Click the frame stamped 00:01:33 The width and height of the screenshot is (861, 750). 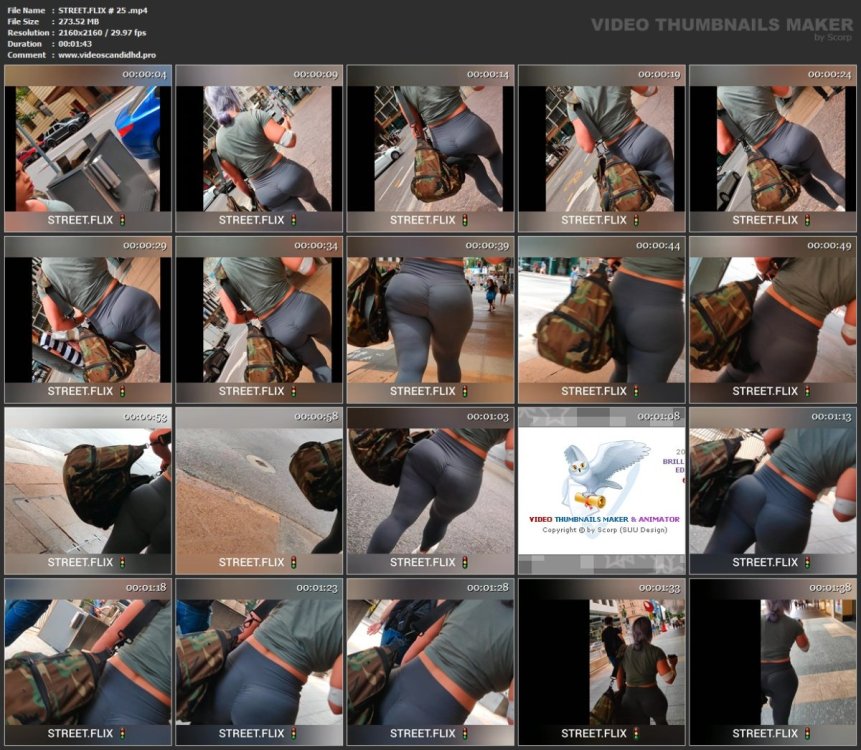[602, 662]
